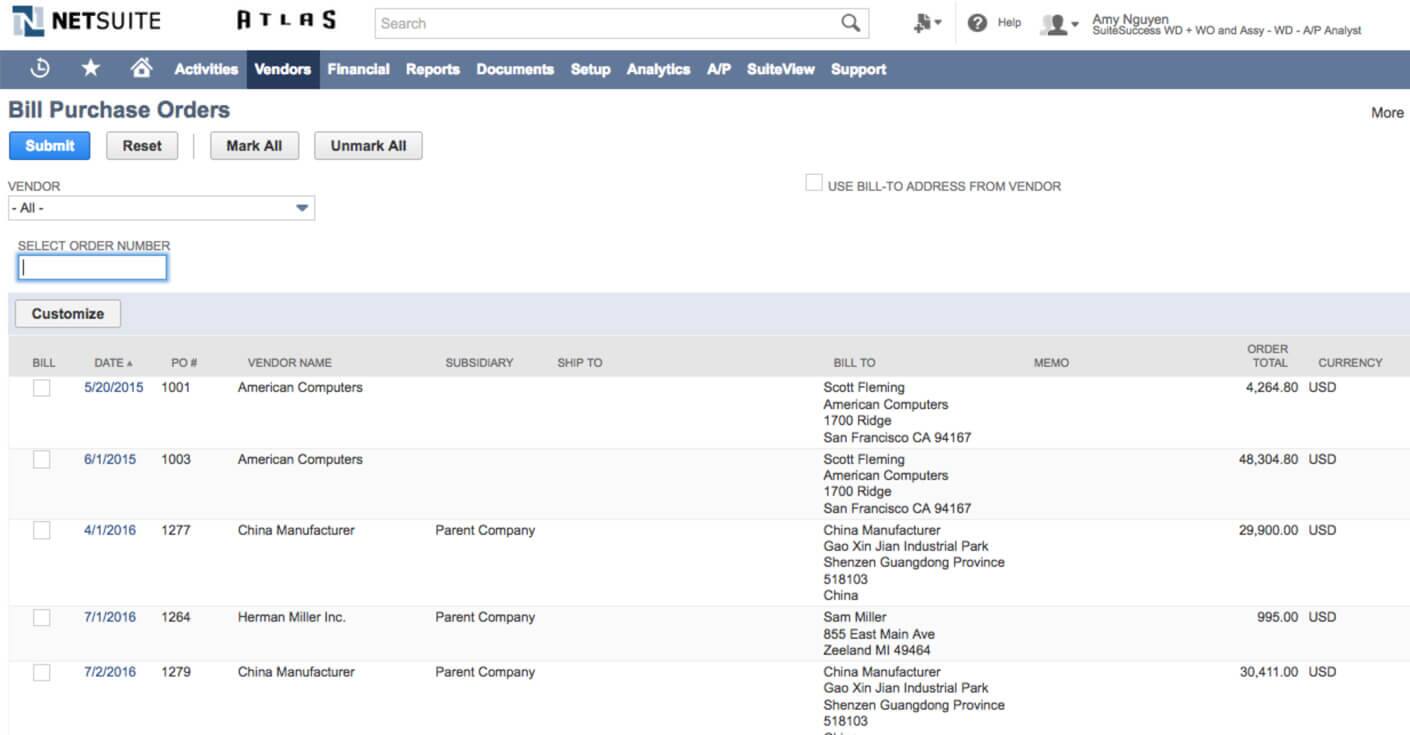Click the Submit button
Image resolution: width=1410 pixels, height=735 pixels.
[50, 145]
